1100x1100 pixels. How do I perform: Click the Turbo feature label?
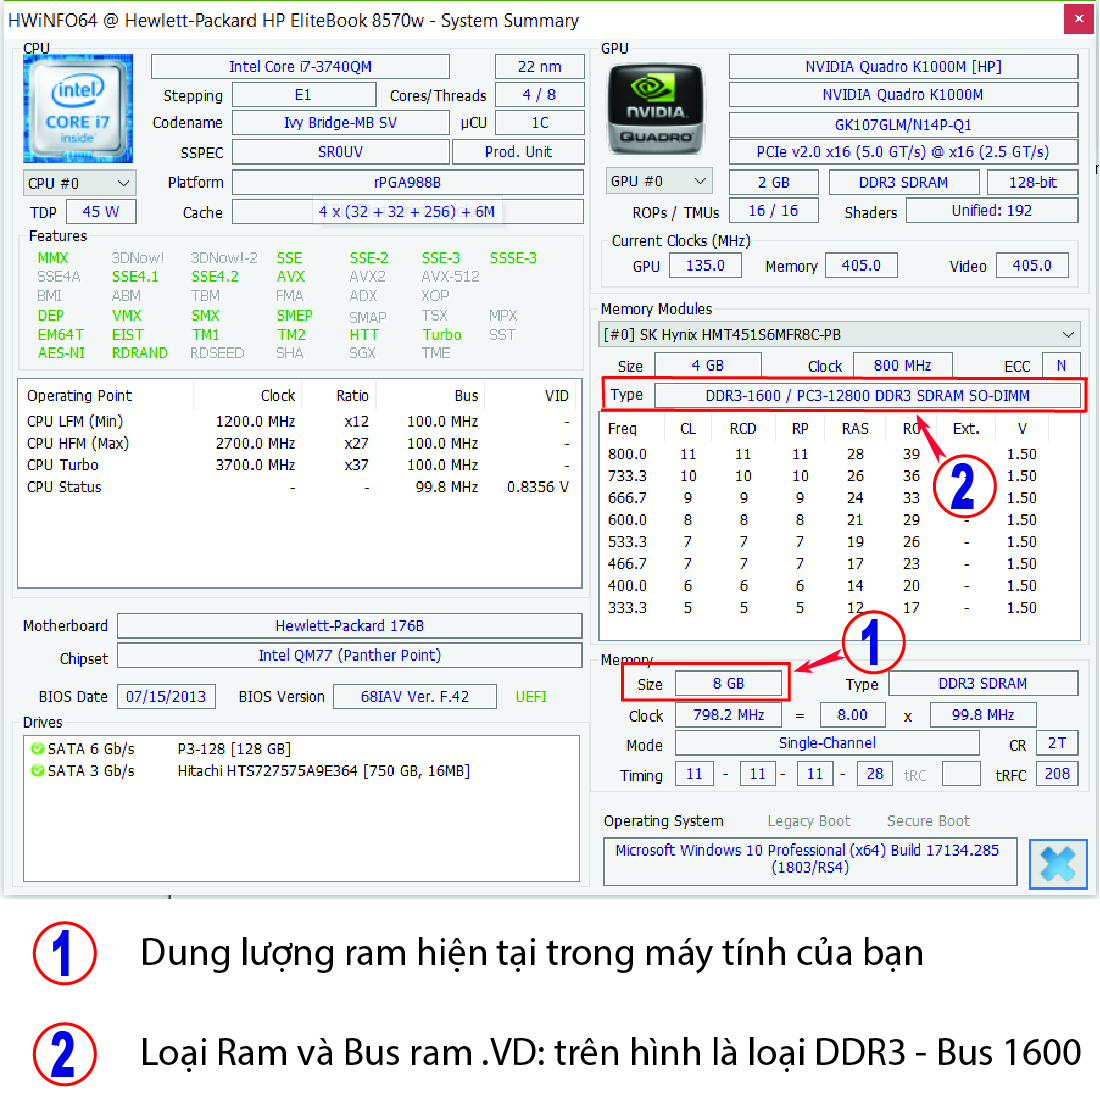point(442,335)
